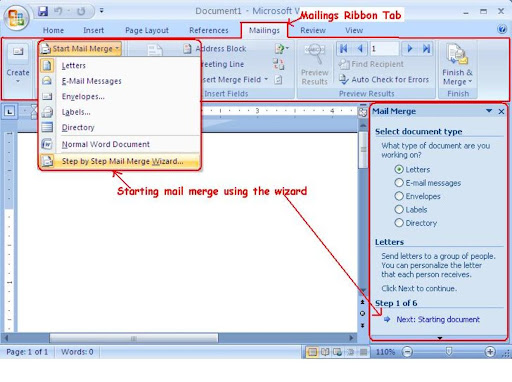Open the Create envelopes group button

point(18,64)
